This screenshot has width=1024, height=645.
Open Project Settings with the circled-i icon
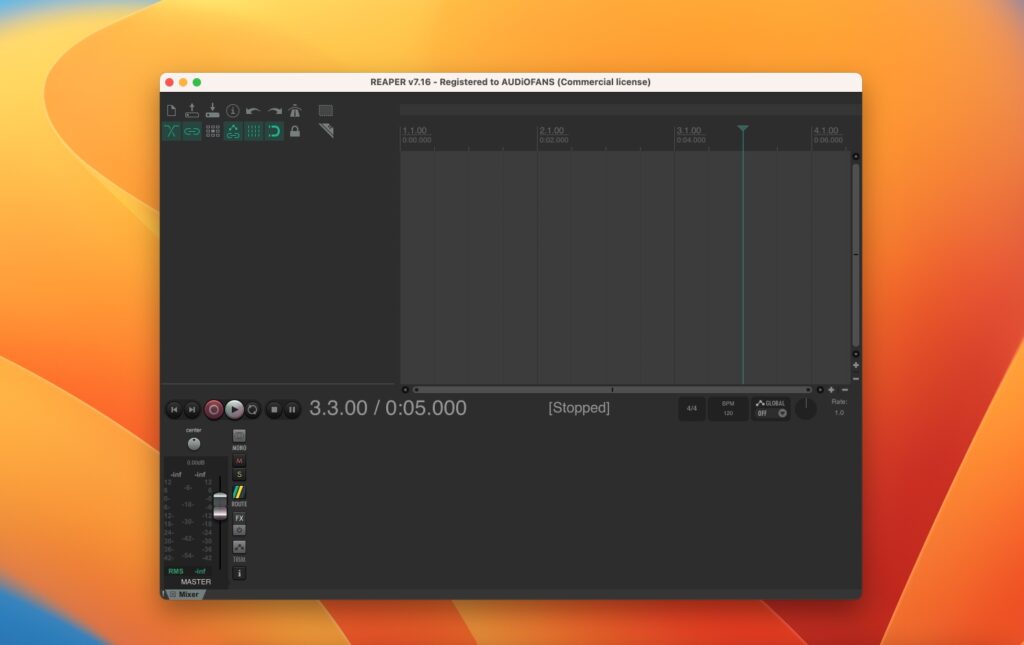tap(233, 110)
